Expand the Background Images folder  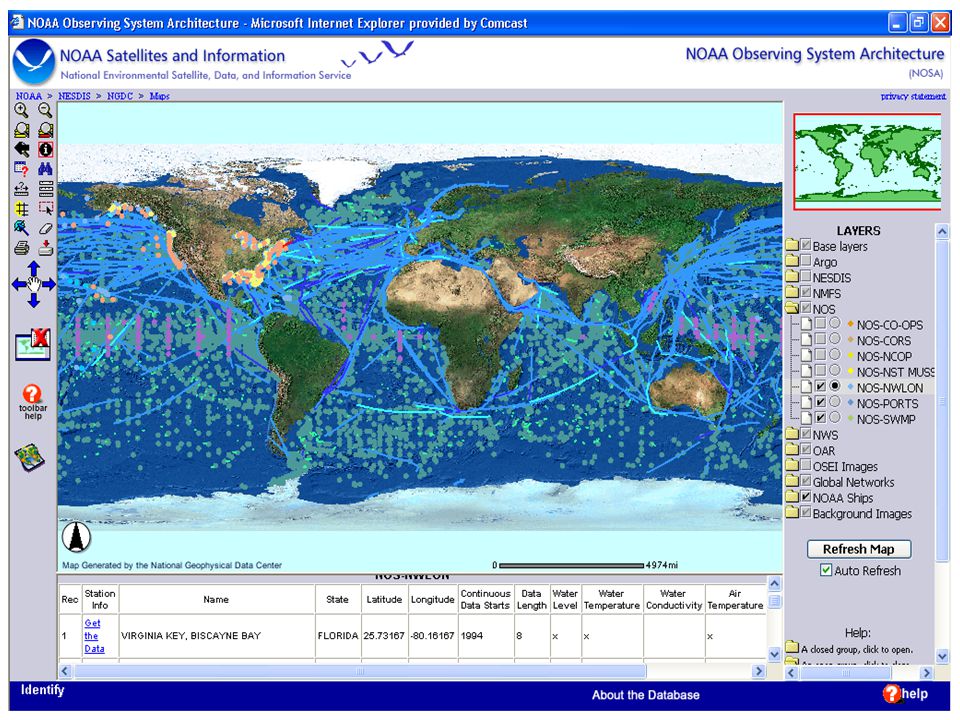(792, 513)
